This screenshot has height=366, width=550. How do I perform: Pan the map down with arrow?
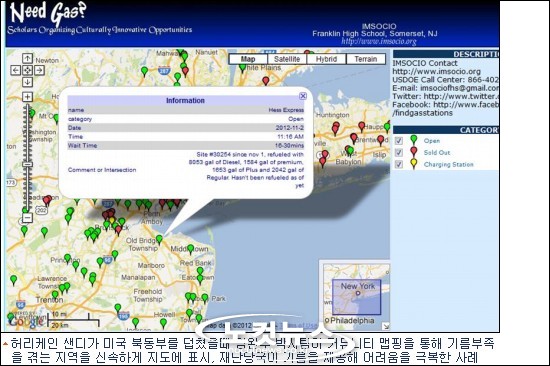(x=27, y=82)
